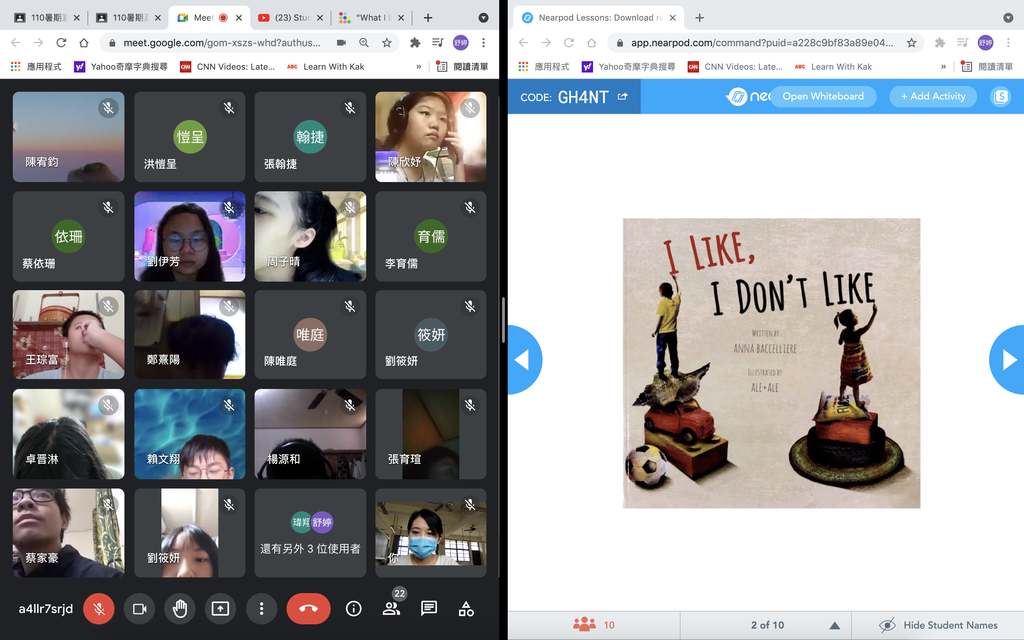
Task: Select participant tile 洪愷呈
Action: [x=189, y=136]
